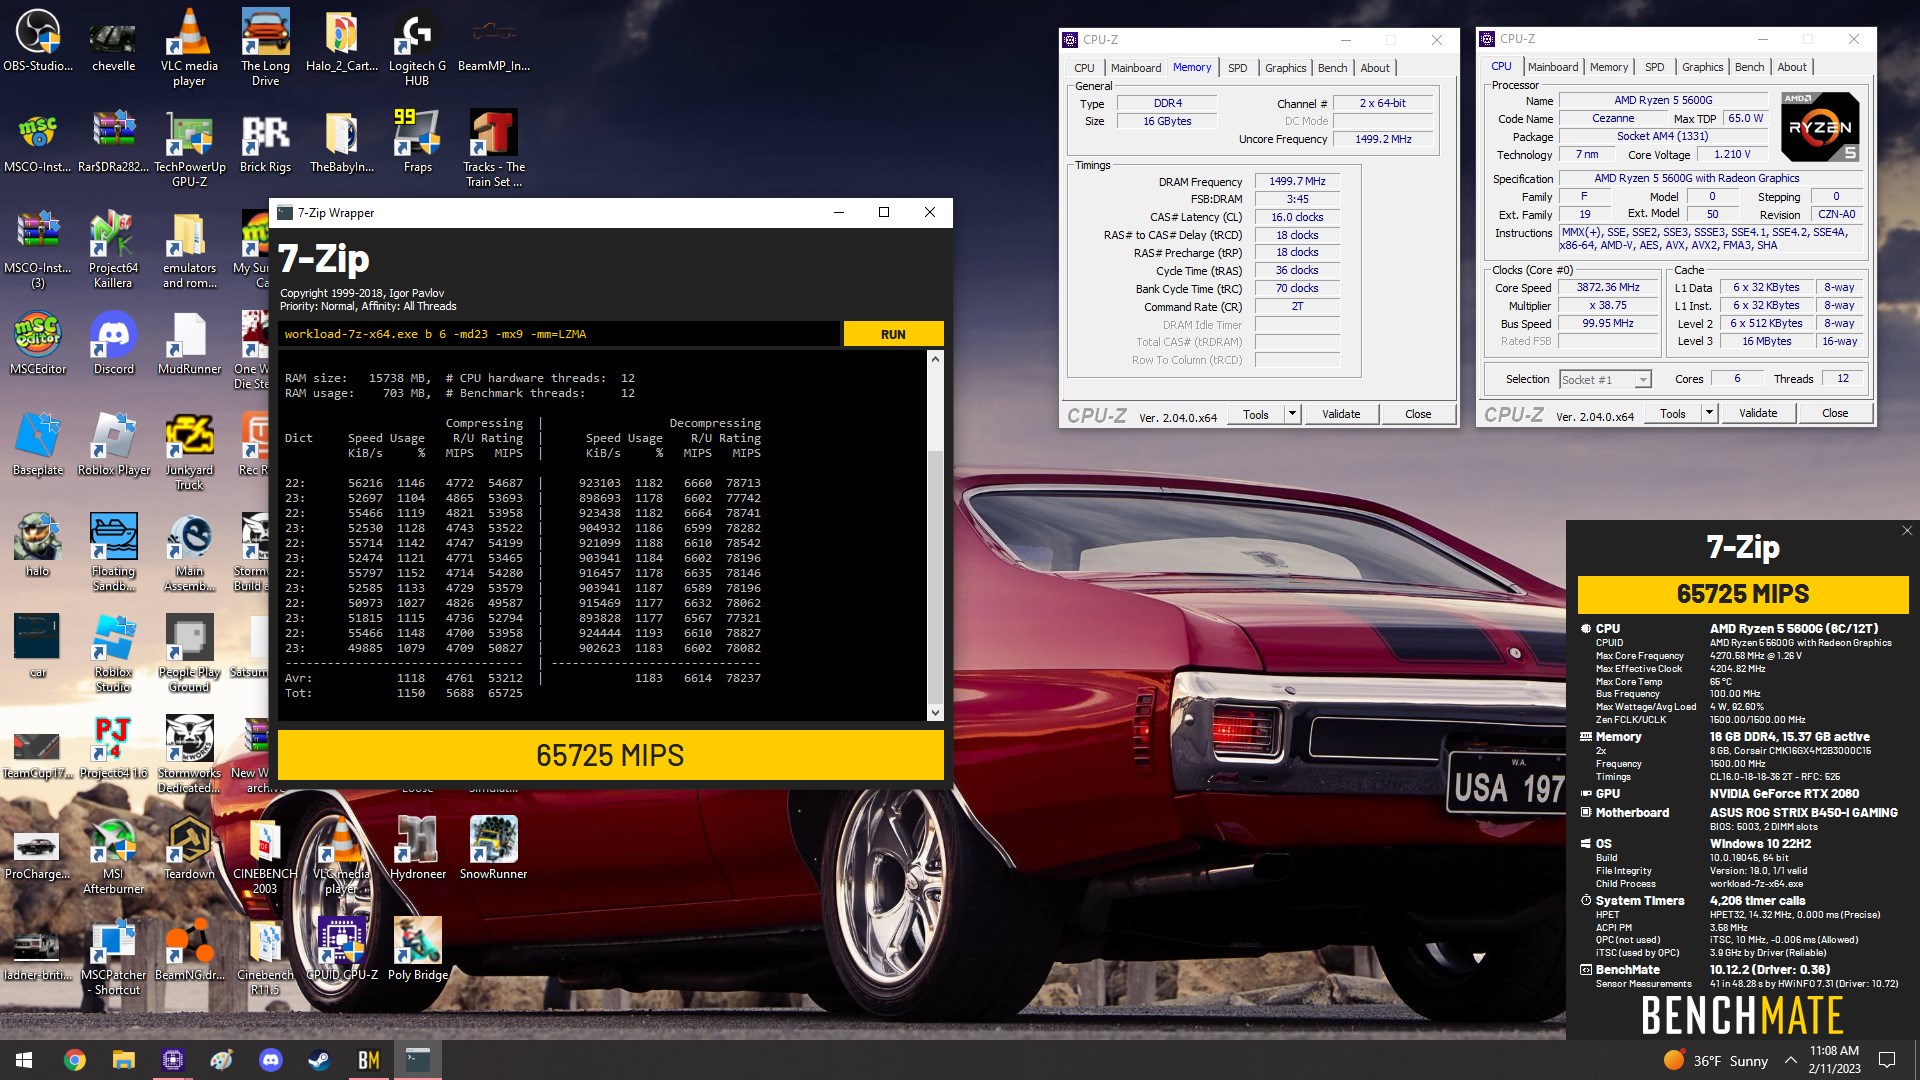Screen dimensions: 1920x1080
Task: Select SPD tab in Memory CPU-Z window
Action: (x=1237, y=68)
